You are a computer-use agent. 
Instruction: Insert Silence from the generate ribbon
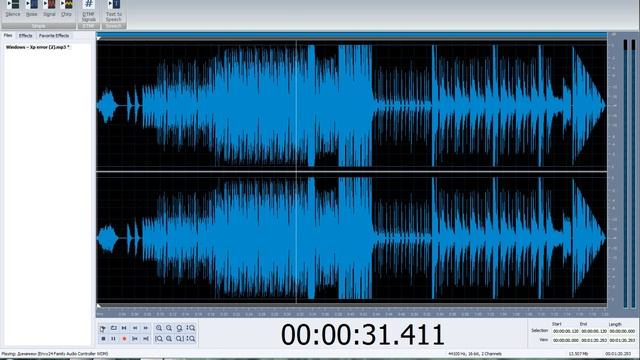point(13,9)
